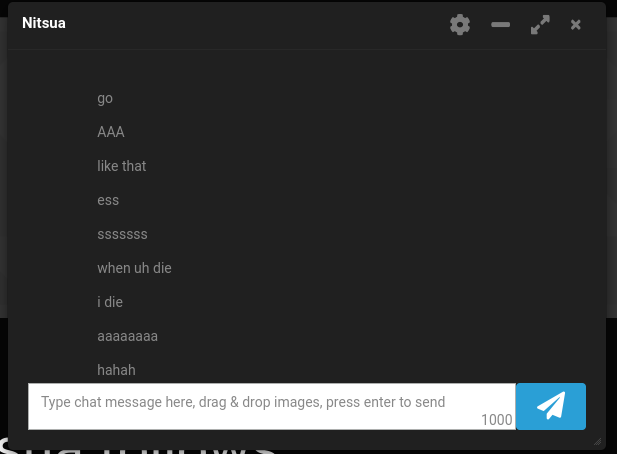Click the 1000 character counter
The height and width of the screenshot is (454, 617).
pyautogui.click(x=497, y=420)
